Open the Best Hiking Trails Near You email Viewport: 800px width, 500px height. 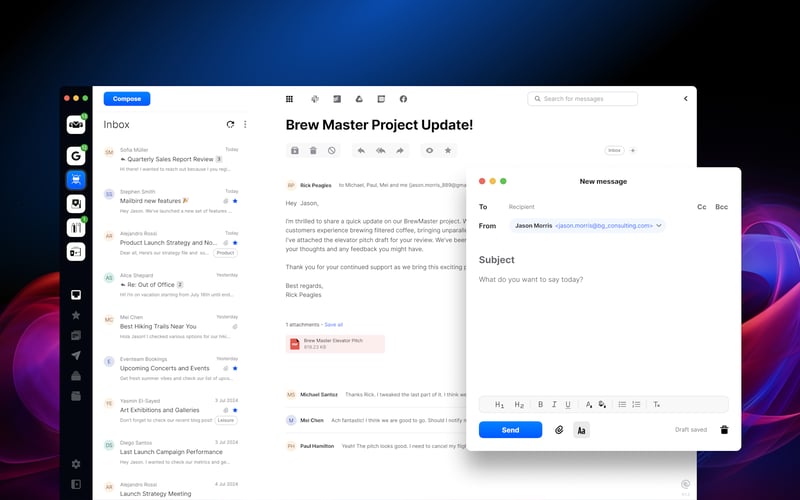[x=171, y=327]
